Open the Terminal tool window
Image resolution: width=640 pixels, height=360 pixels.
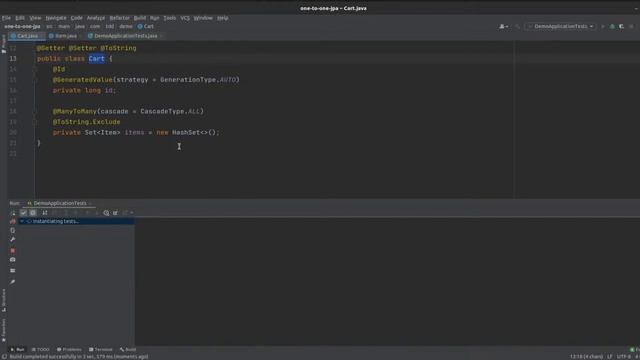100,350
